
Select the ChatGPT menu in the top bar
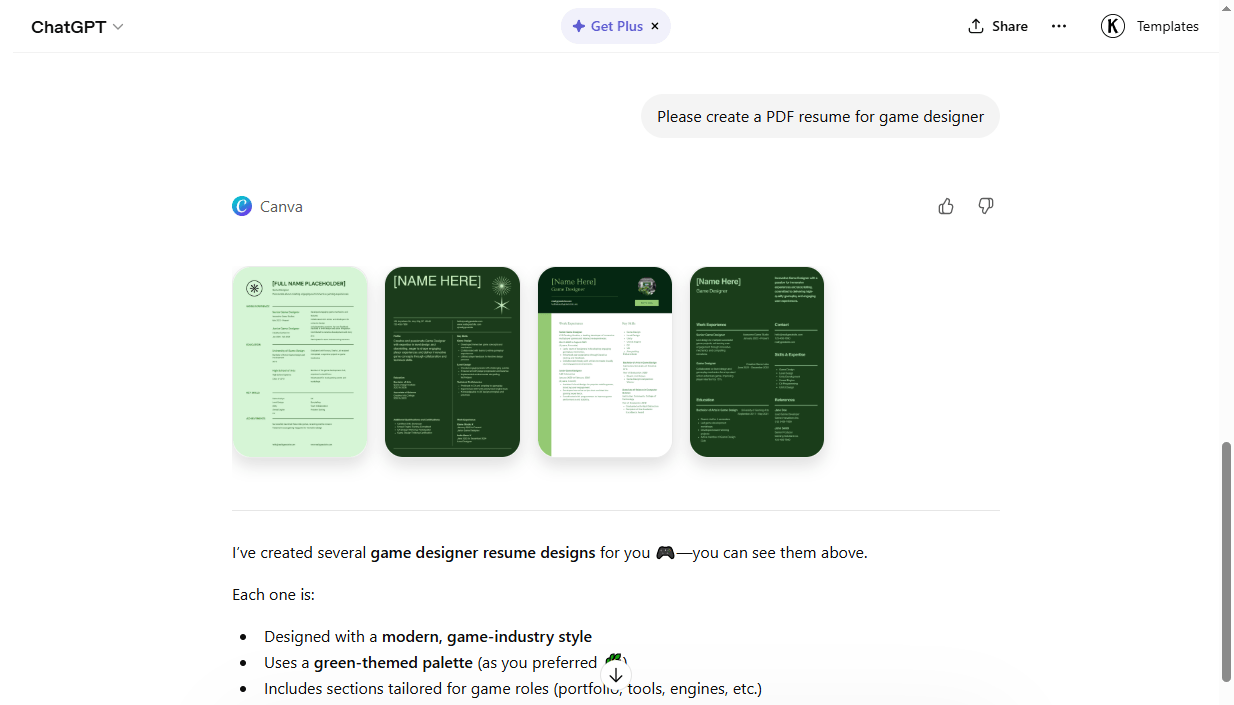point(77,27)
